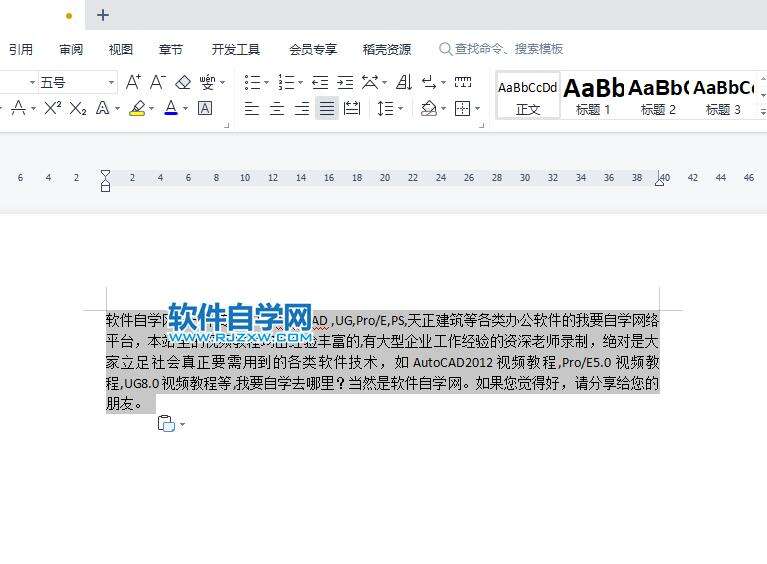Apply yellow highlight color to text

tap(137, 108)
